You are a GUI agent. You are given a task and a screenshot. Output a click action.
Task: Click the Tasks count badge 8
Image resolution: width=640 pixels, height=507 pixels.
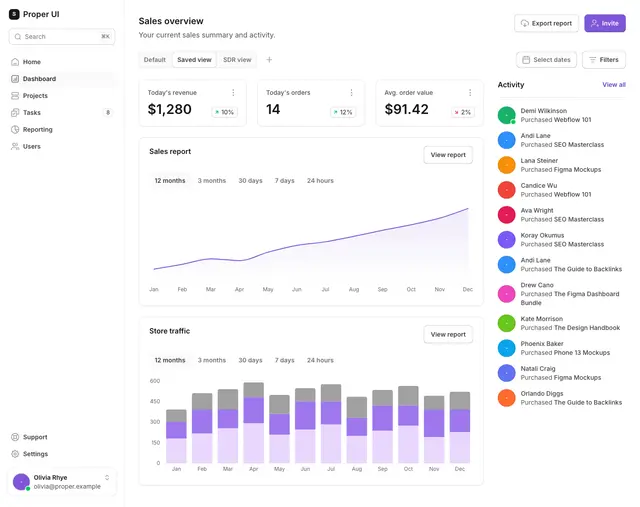click(x=108, y=112)
